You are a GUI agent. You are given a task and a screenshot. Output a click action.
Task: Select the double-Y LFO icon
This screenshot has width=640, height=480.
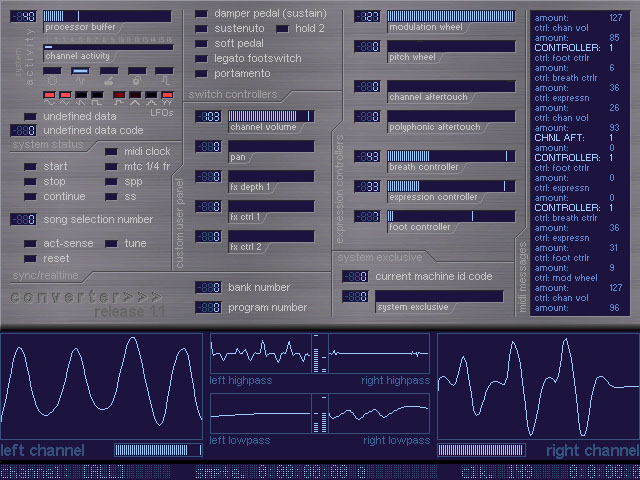(167, 103)
